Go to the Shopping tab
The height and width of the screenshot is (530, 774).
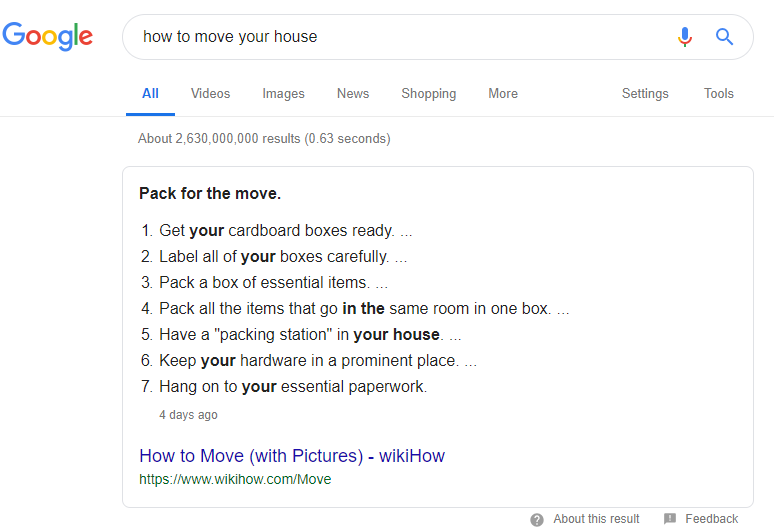click(428, 94)
